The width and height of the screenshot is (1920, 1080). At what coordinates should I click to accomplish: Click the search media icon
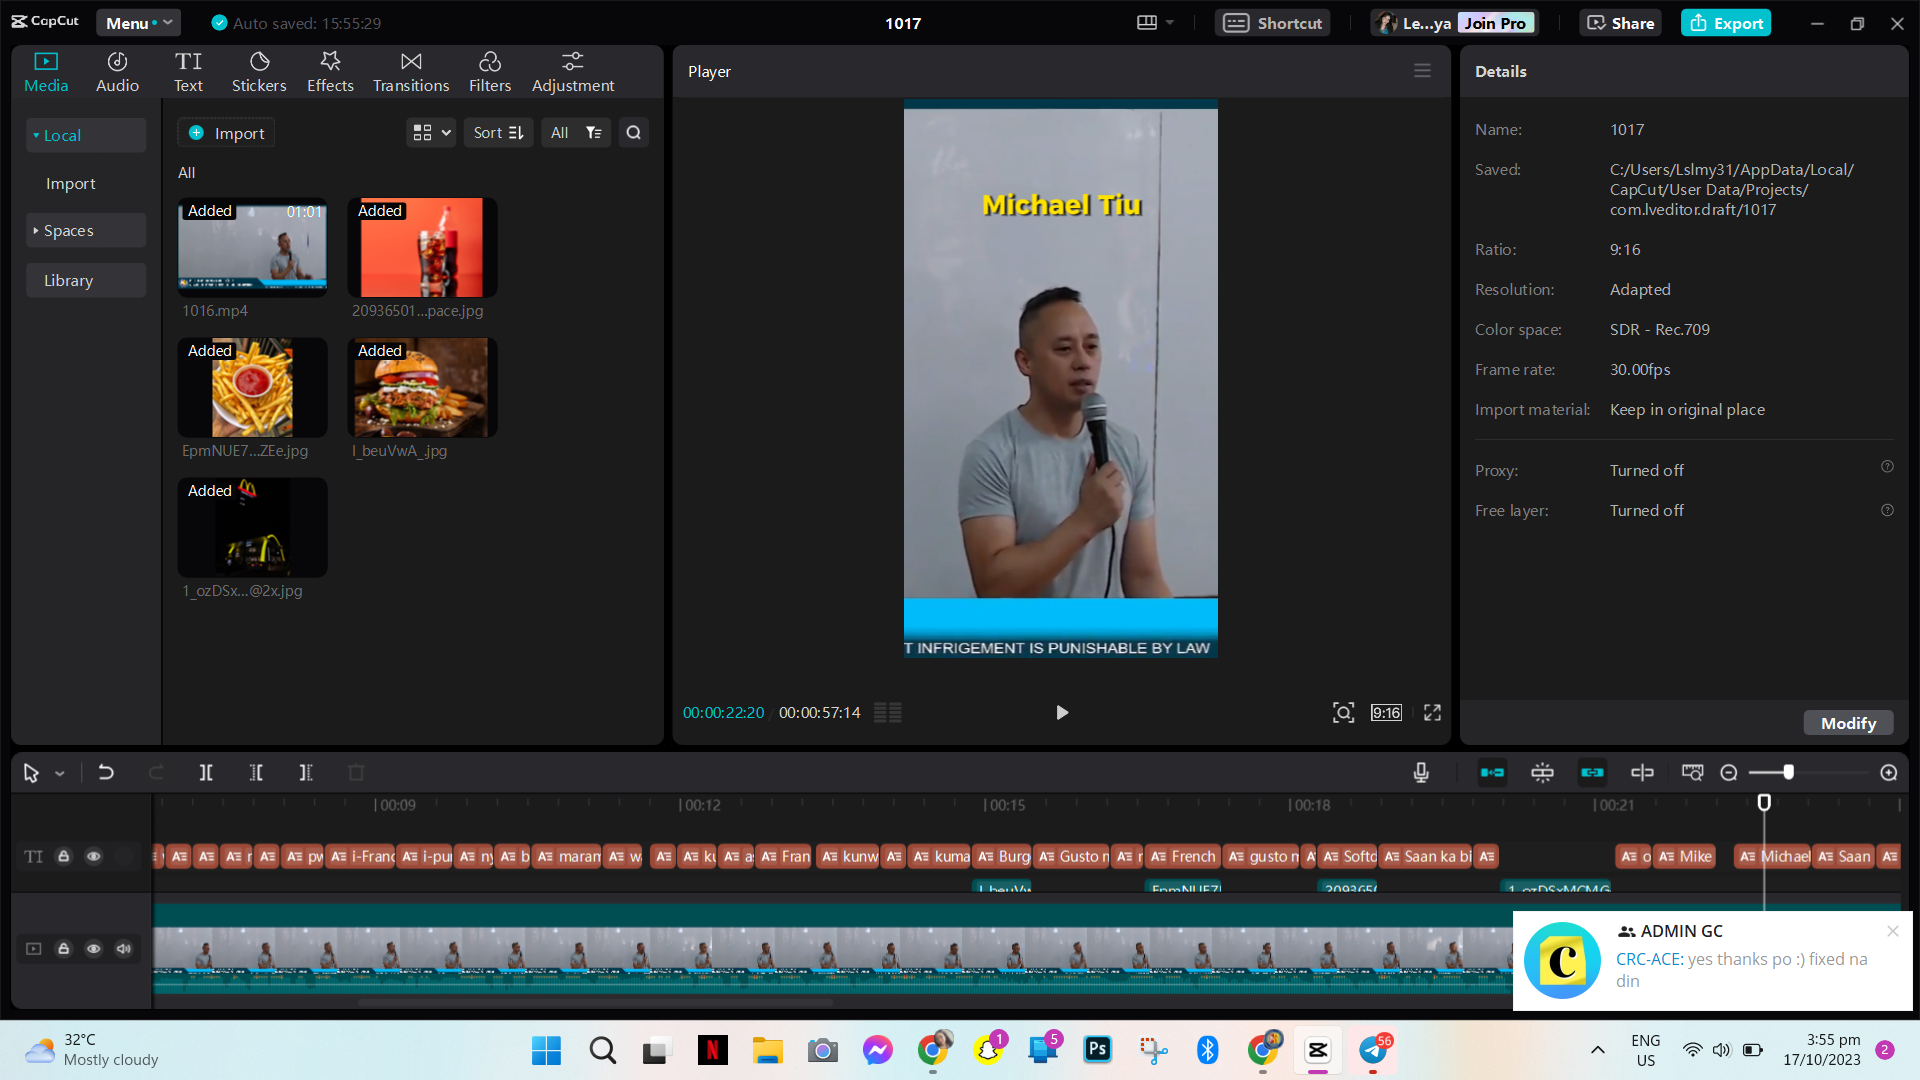[x=633, y=133]
